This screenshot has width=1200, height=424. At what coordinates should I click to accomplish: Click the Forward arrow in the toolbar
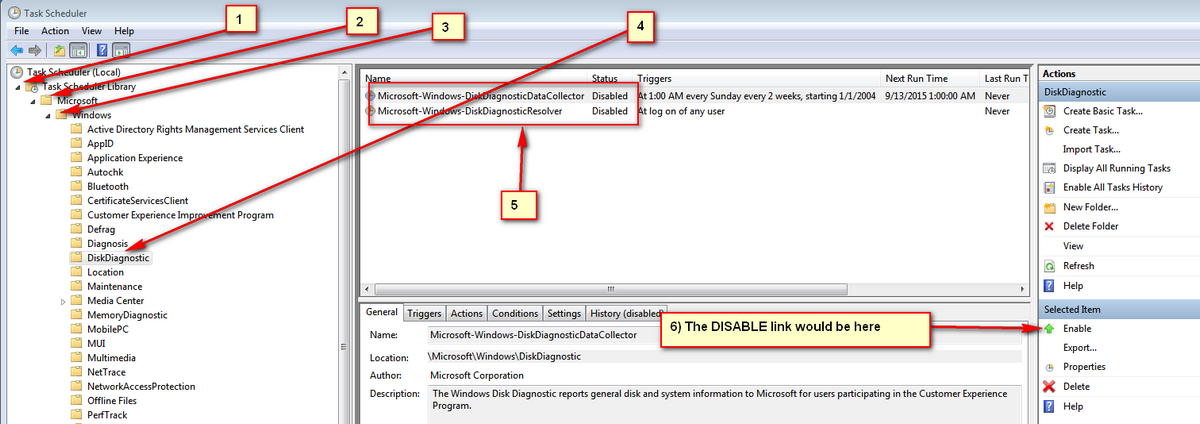tap(35, 50)
